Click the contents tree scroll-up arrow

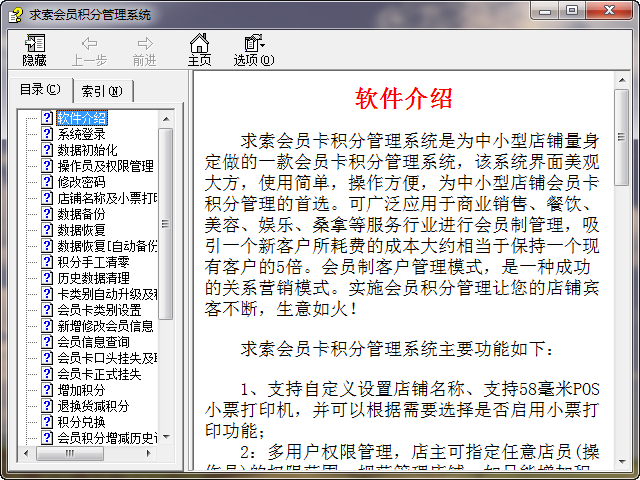[166, 119]
